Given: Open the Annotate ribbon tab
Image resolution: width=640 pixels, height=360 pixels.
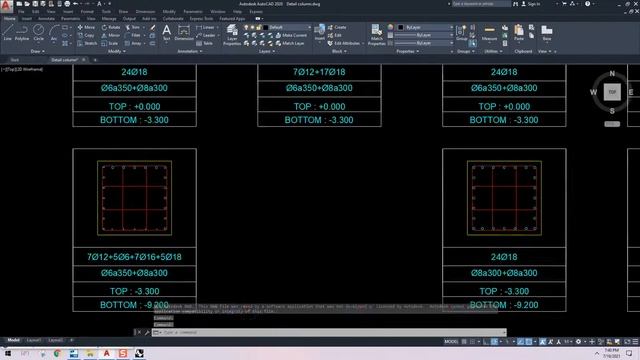Looking at the screenshot, I should pyautogui.click(x=46, y=19).
